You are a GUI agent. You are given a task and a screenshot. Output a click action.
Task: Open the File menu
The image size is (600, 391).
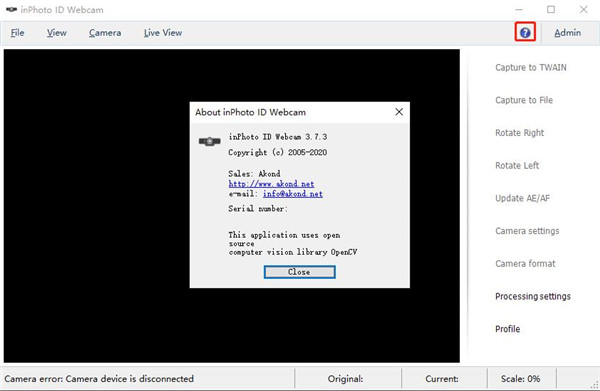[17, 33]
